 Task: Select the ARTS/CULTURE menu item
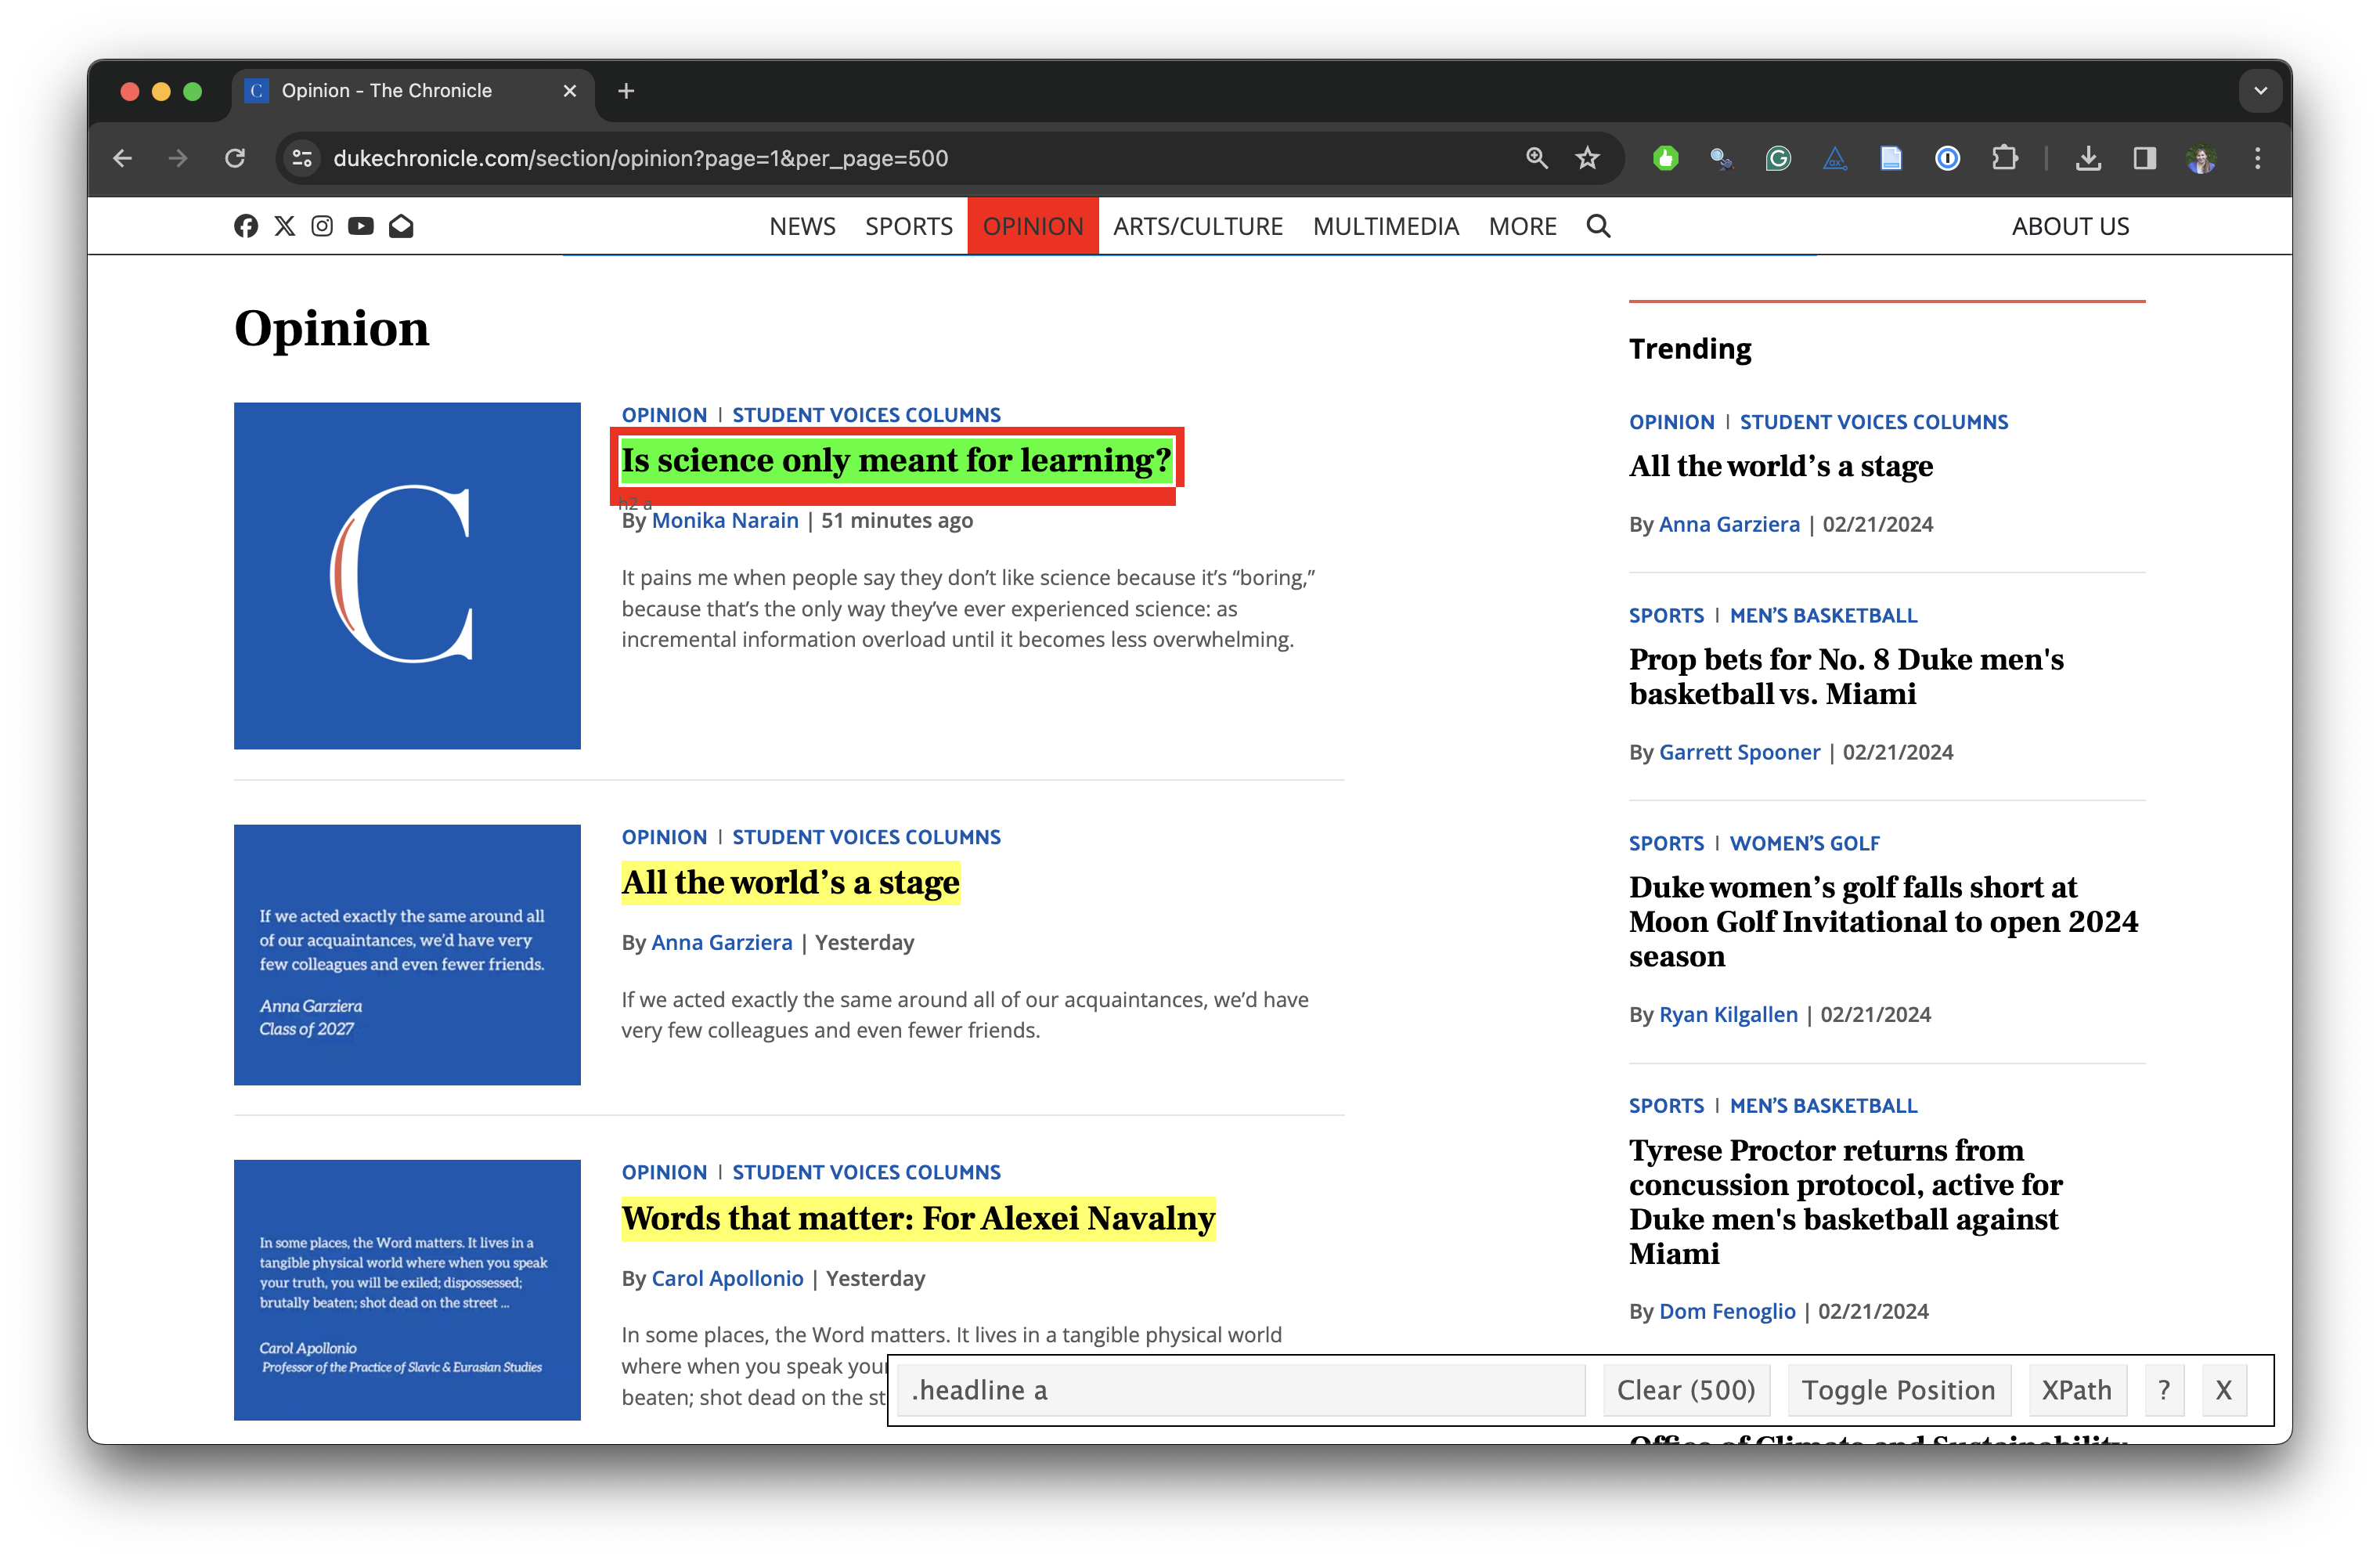(1197, 226)
